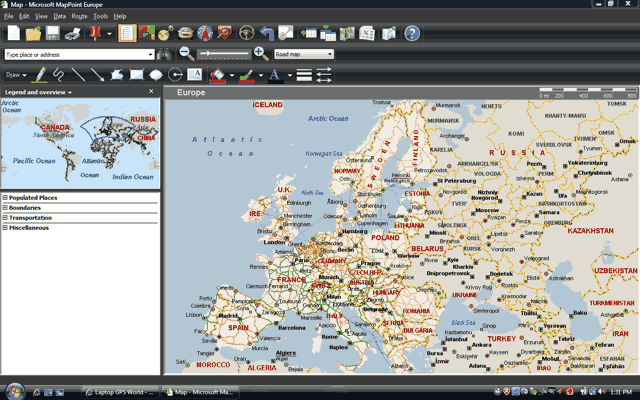The height and width of the screenshot is (400, 640).
Task: Print the current map
Action: [x=73, y=33]
